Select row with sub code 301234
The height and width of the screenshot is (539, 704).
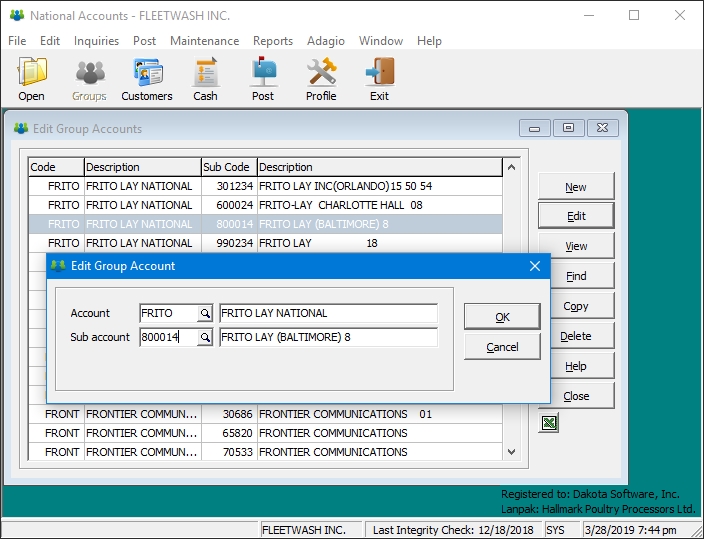coord(265,186)
